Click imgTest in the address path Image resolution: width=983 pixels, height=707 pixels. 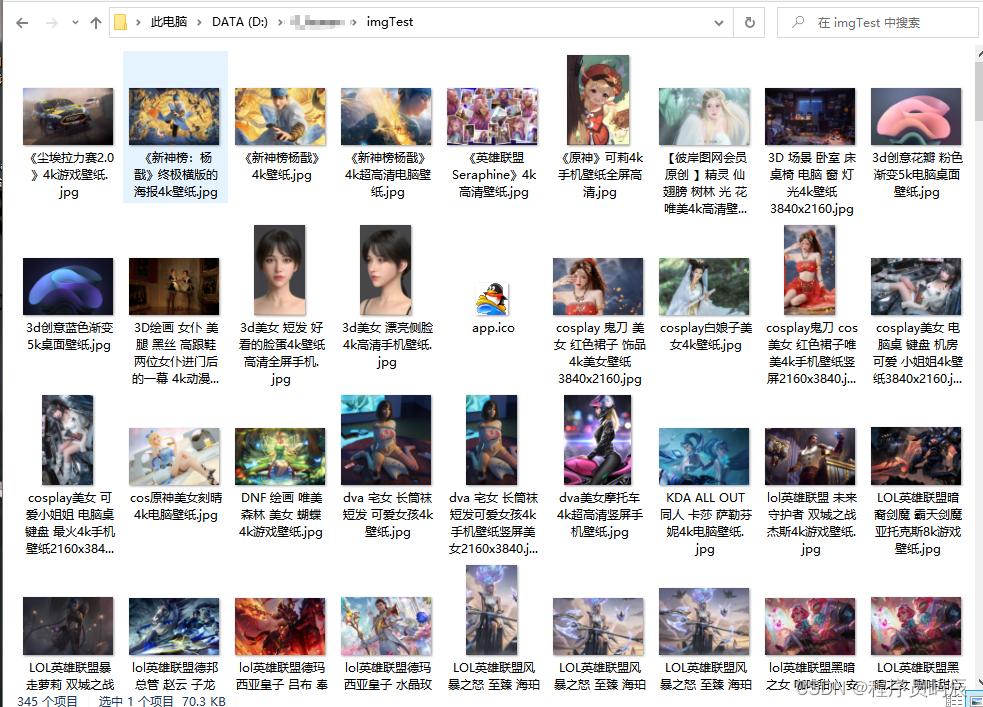coord(389,22)
